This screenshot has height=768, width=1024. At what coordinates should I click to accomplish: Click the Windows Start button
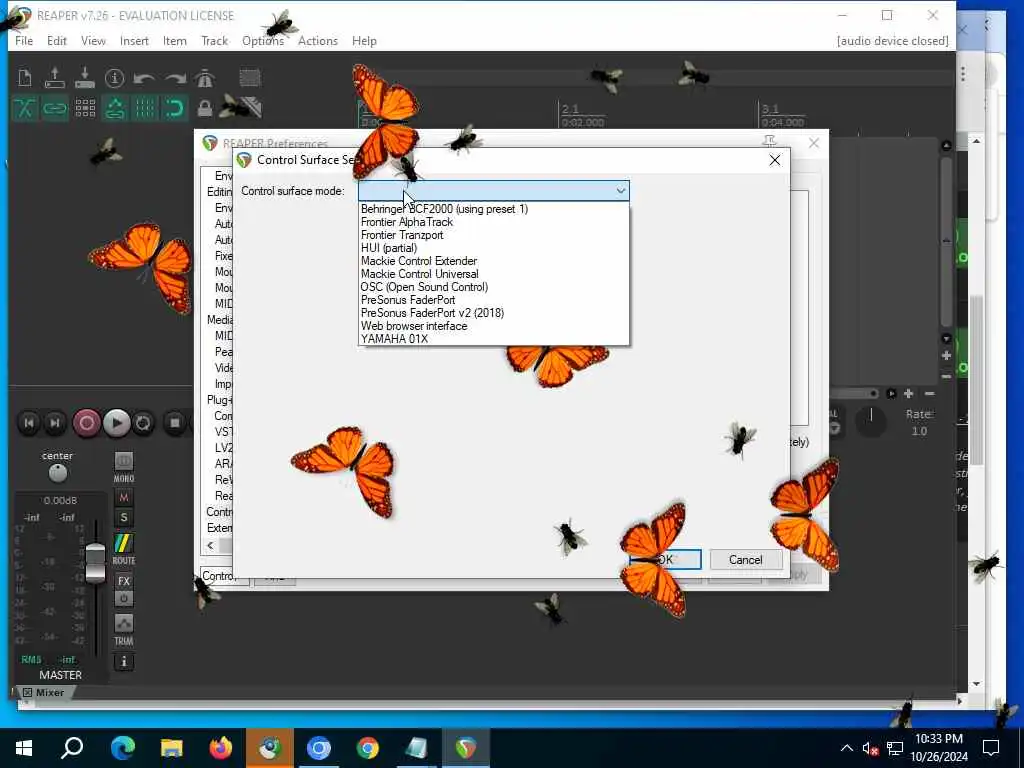24,748
